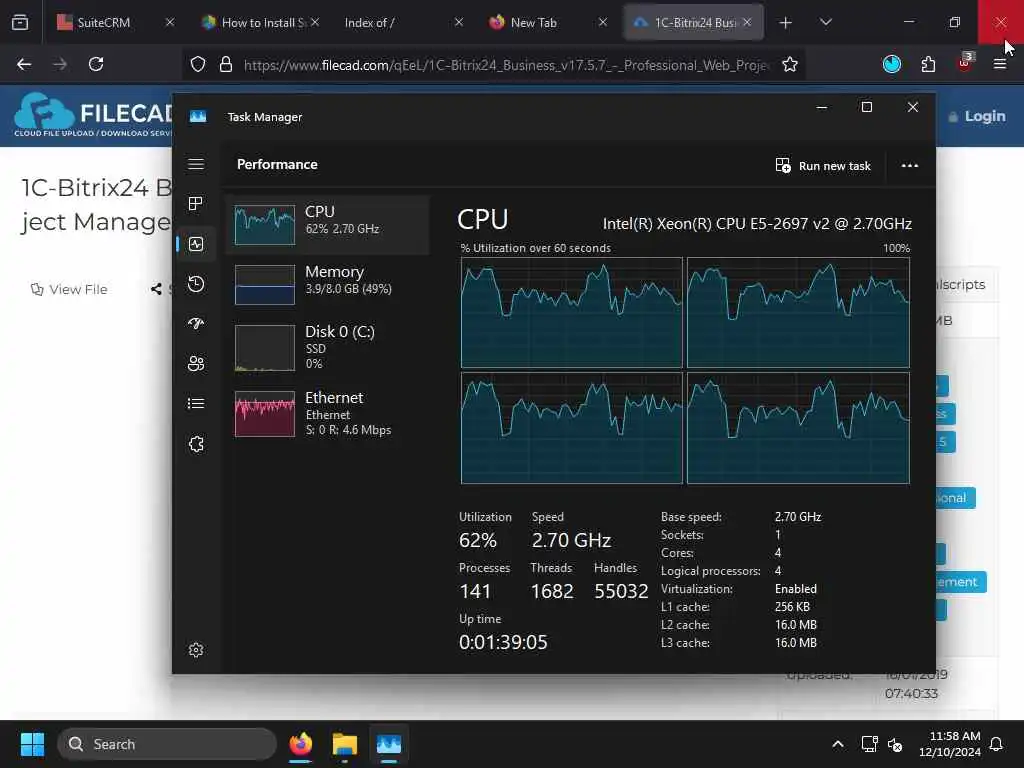Open Startup apps page icon

click(x=196, y=324)
